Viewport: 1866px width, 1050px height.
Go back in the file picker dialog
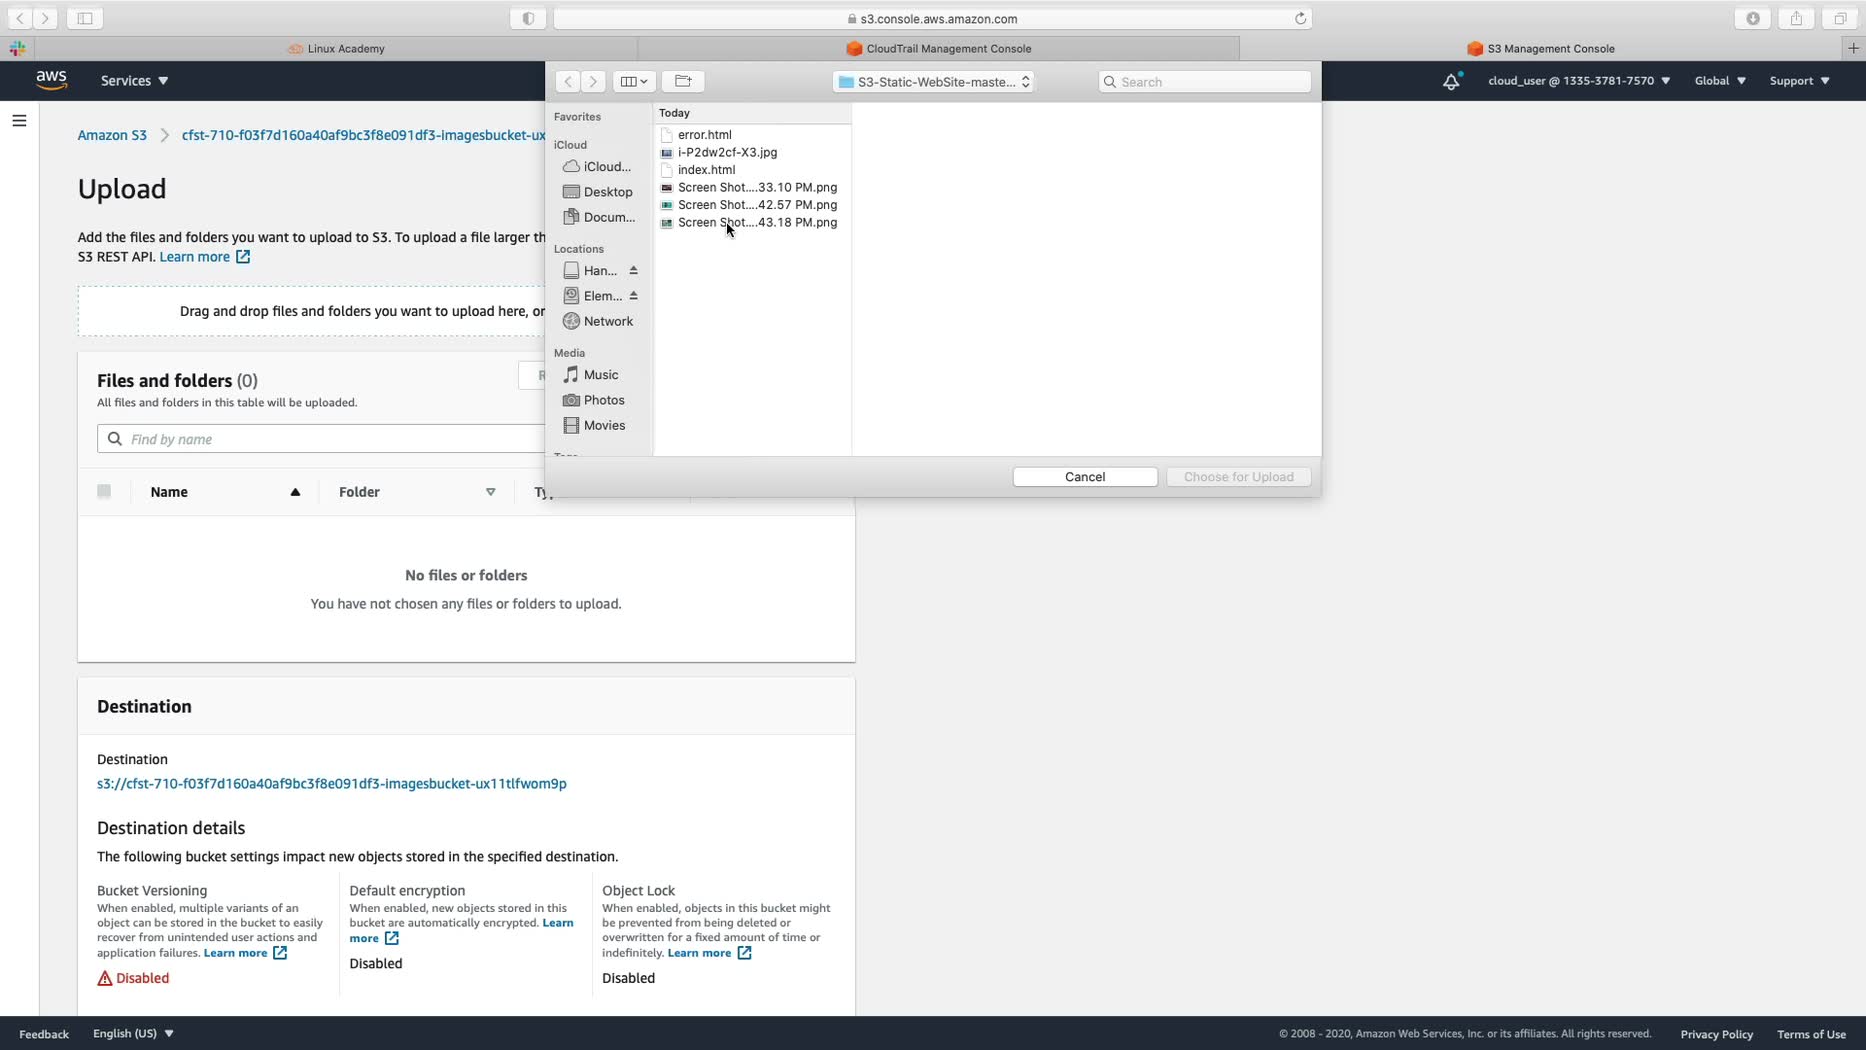coord(568,81)
